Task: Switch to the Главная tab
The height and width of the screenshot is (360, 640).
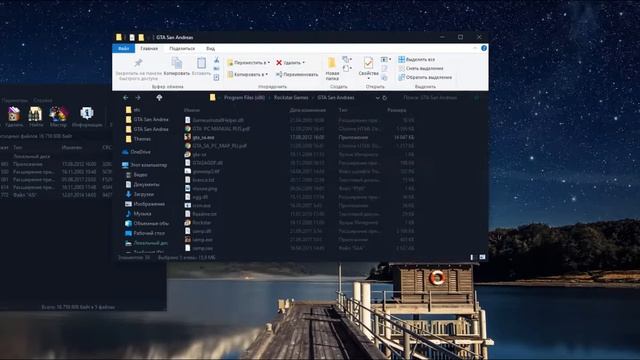Action: click(149, 49)
